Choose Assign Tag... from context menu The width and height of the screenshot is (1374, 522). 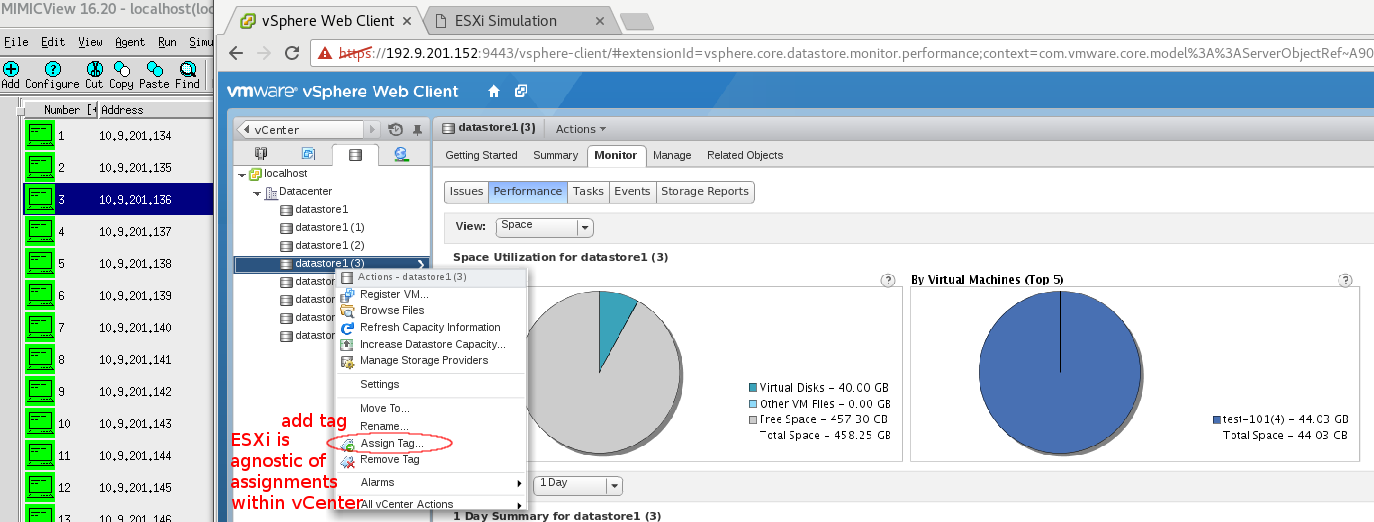click(392, 443)
